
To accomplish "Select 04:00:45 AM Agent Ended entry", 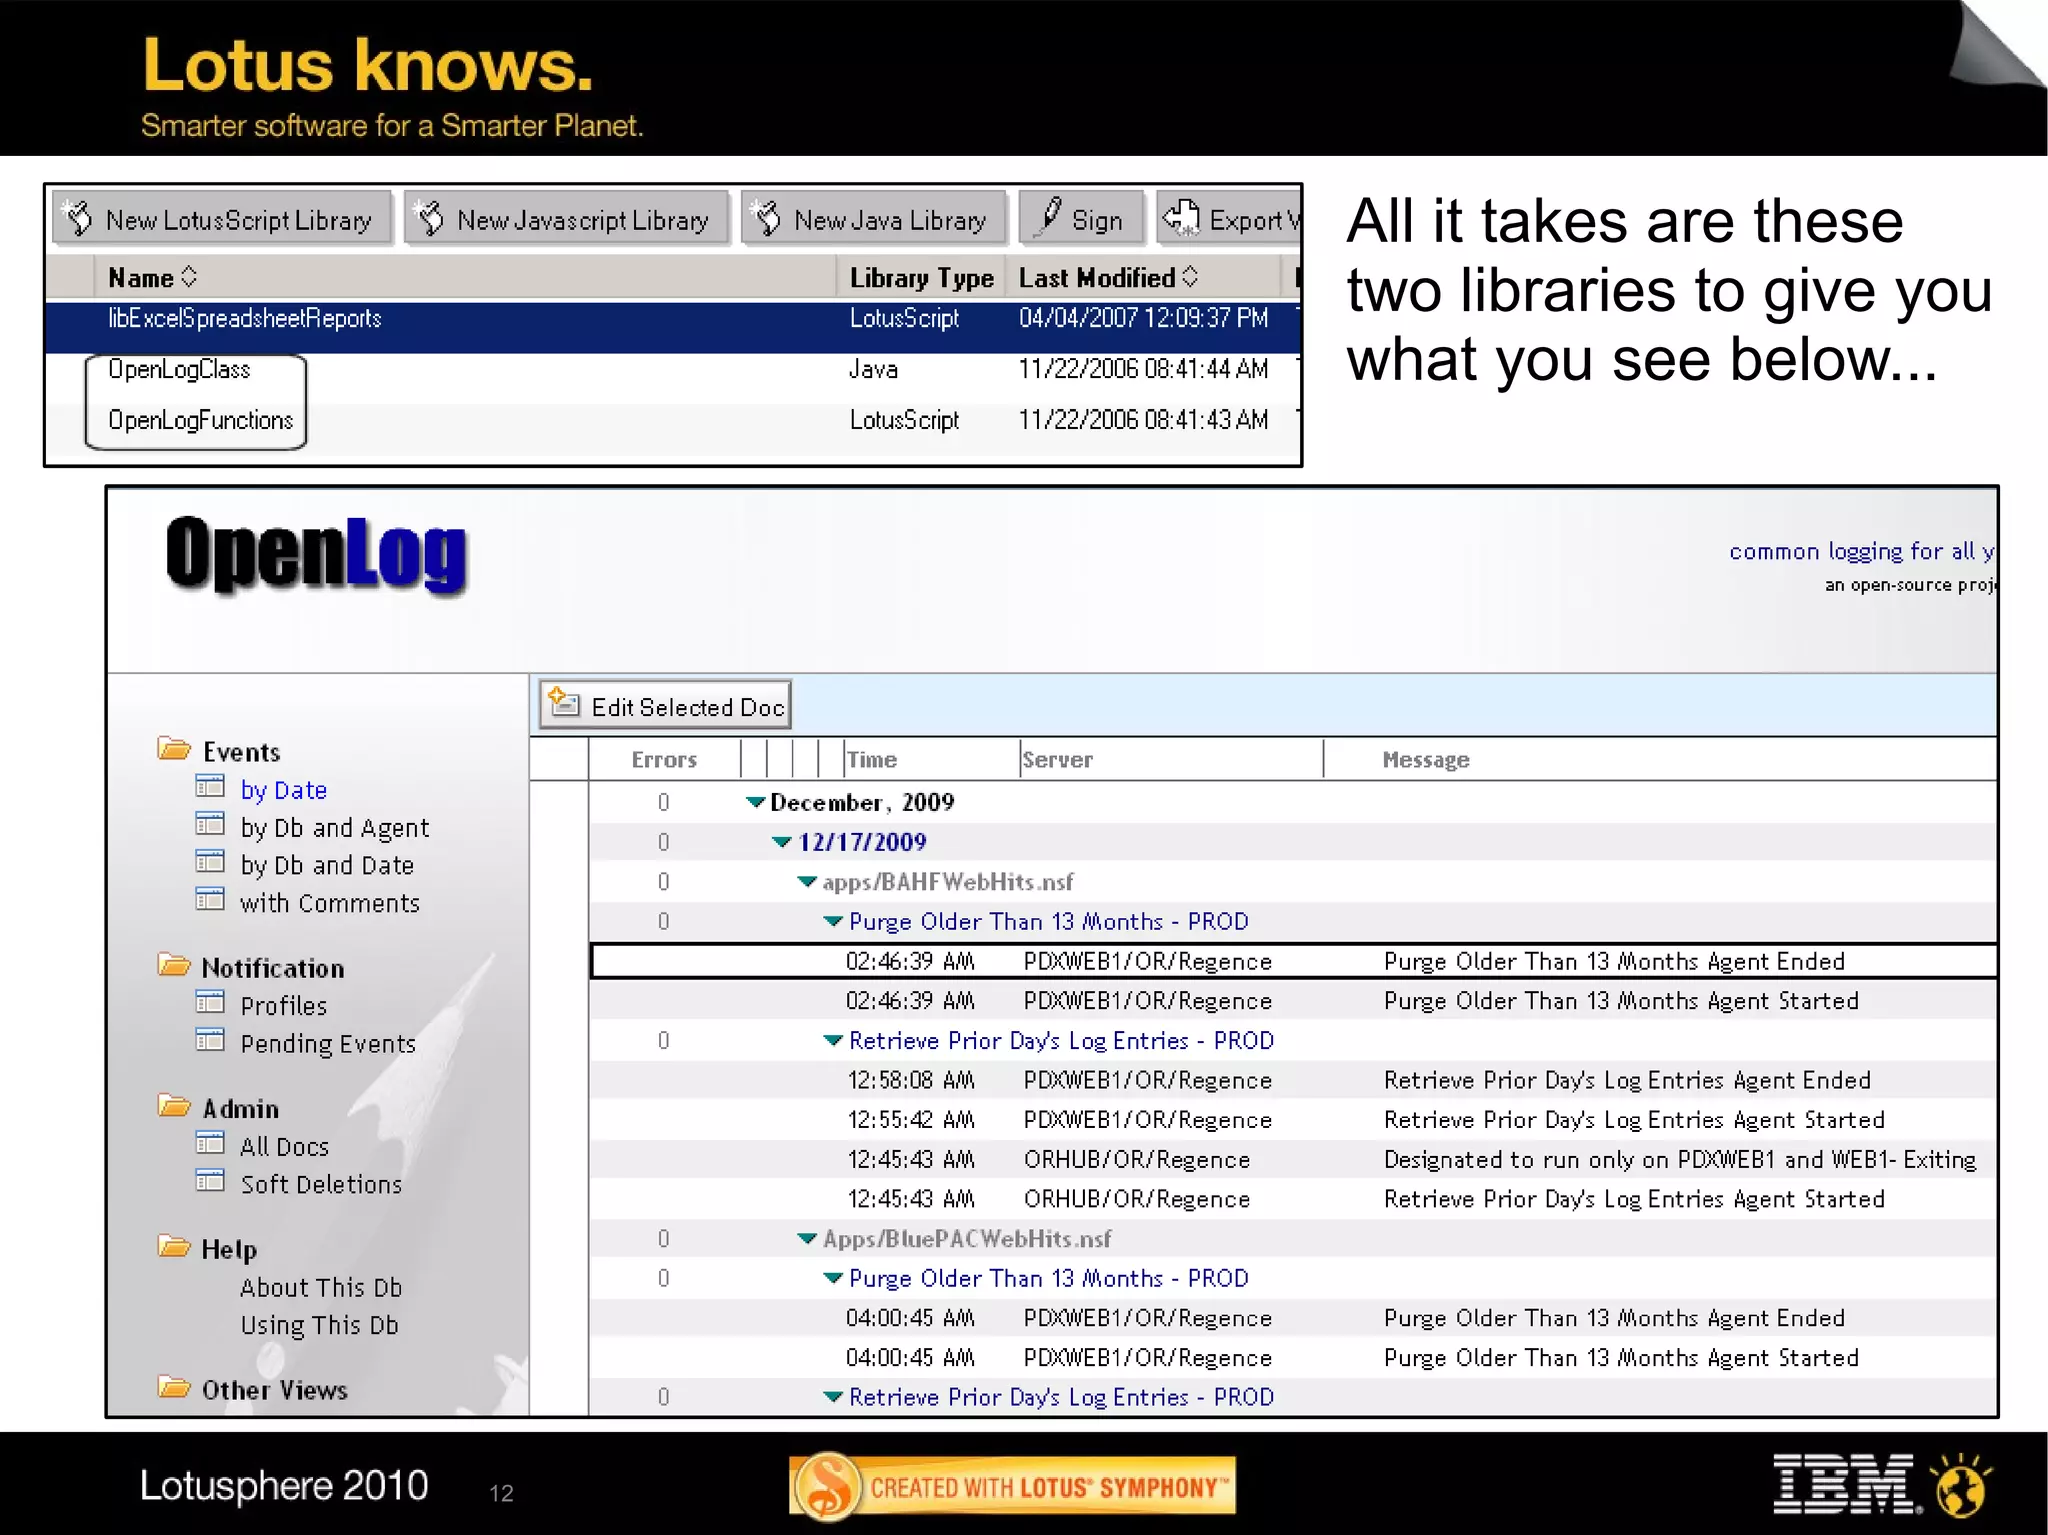I will pyautogui.click(x=1293, y=1318).
